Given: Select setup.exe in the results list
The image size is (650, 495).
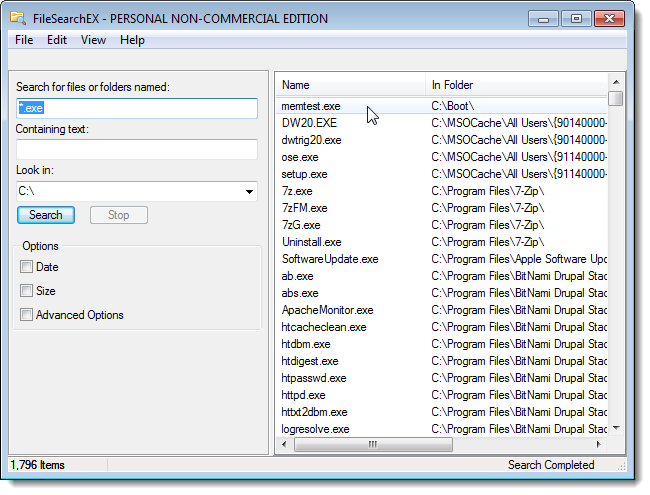Looking at the screenshot, I should 304,174.
